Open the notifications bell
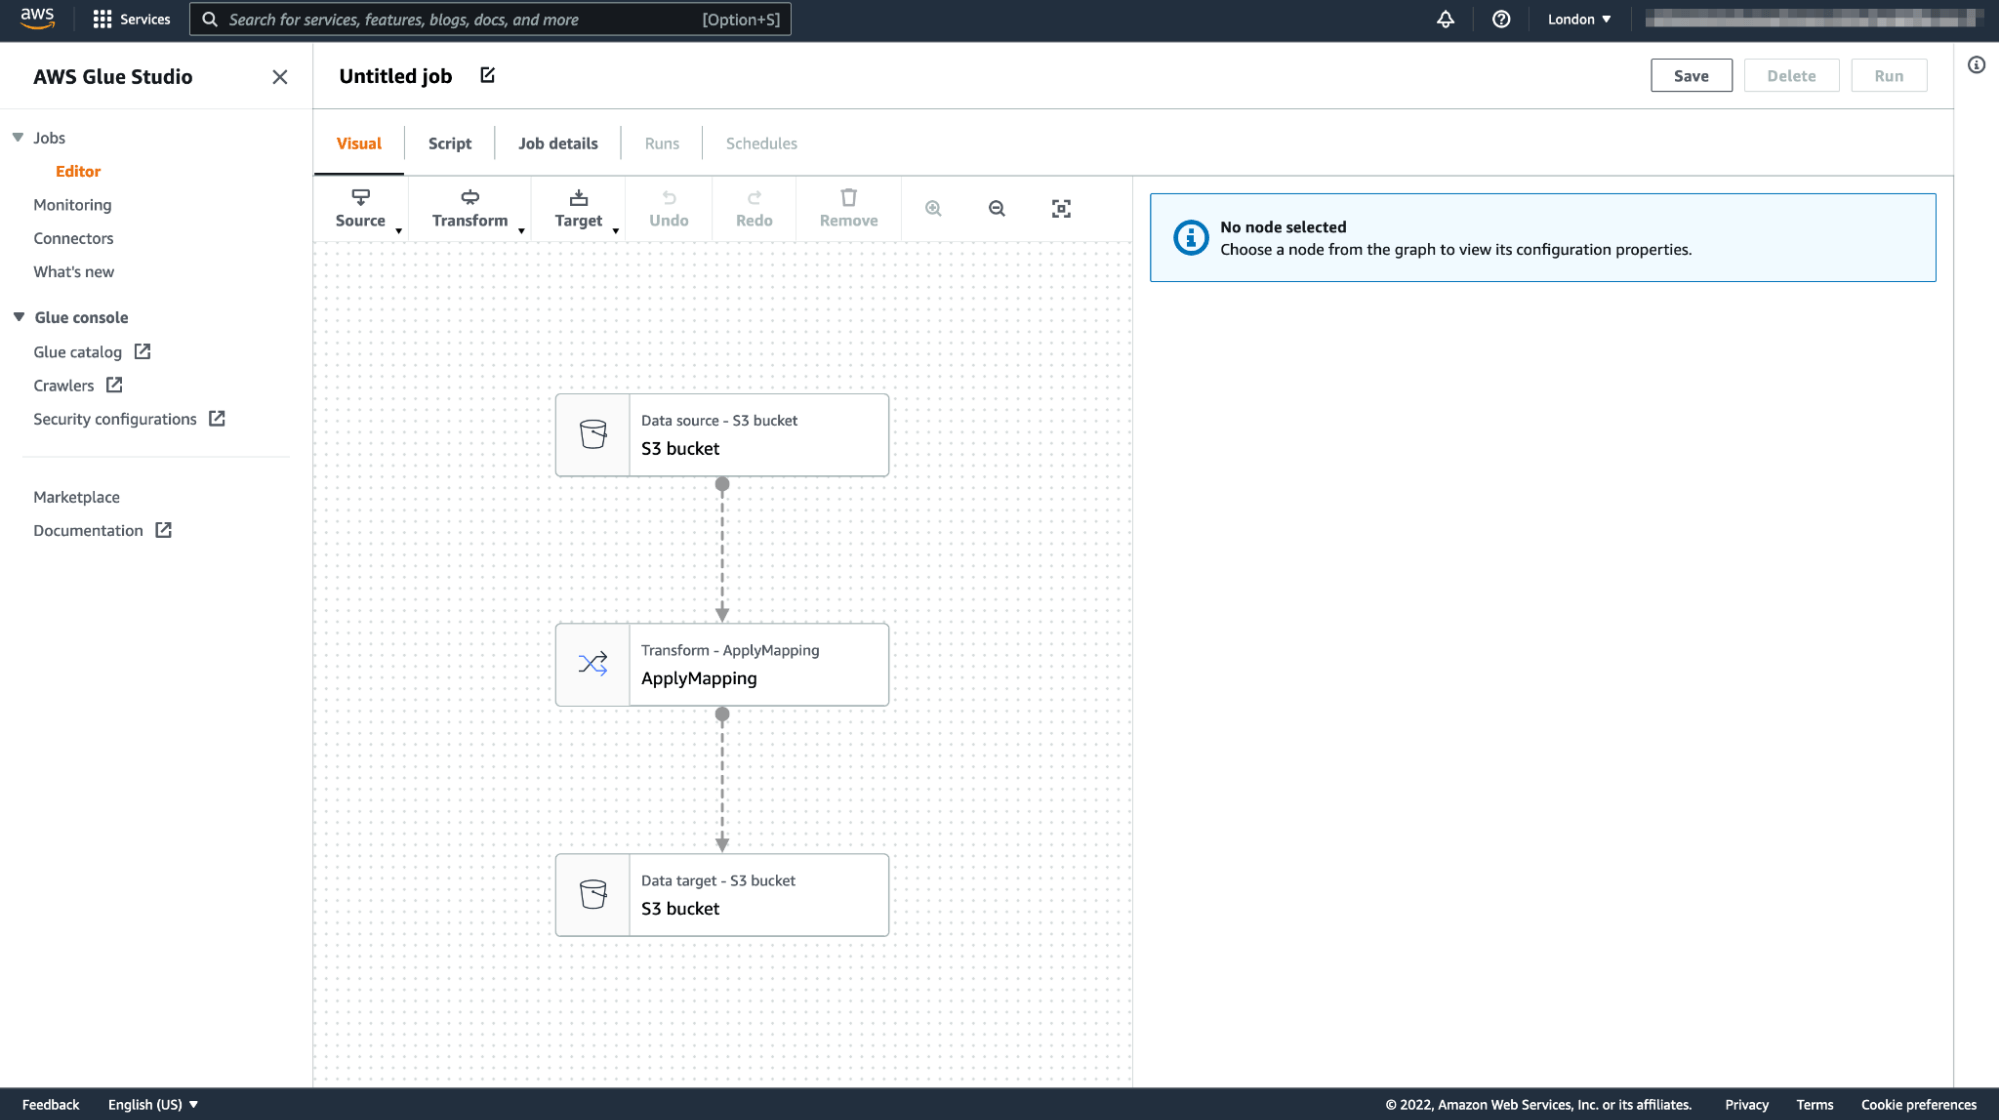This screenshot has height=1120, width=1999. tap(1444, 19)
